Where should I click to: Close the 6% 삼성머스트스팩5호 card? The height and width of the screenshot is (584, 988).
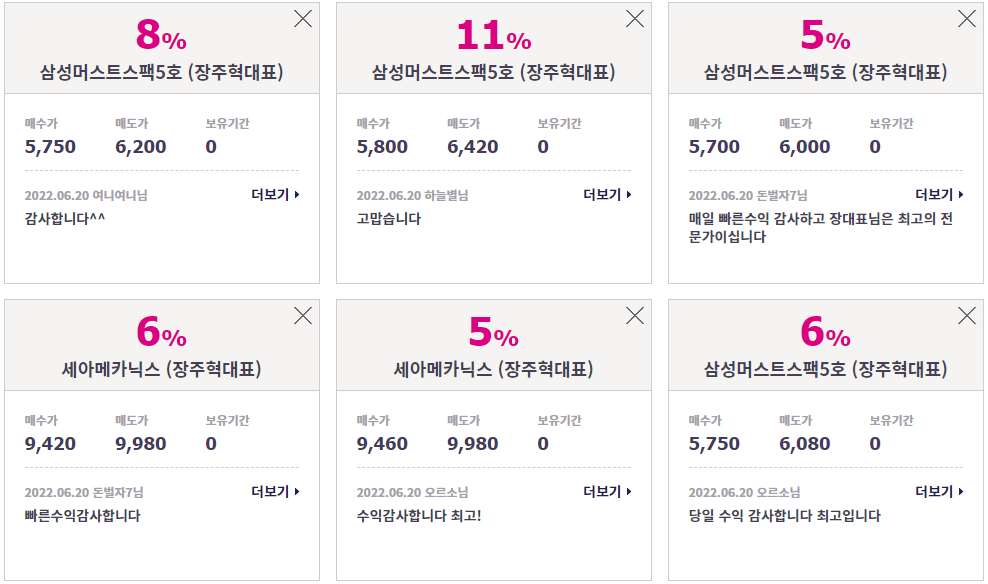click(967, 316)
